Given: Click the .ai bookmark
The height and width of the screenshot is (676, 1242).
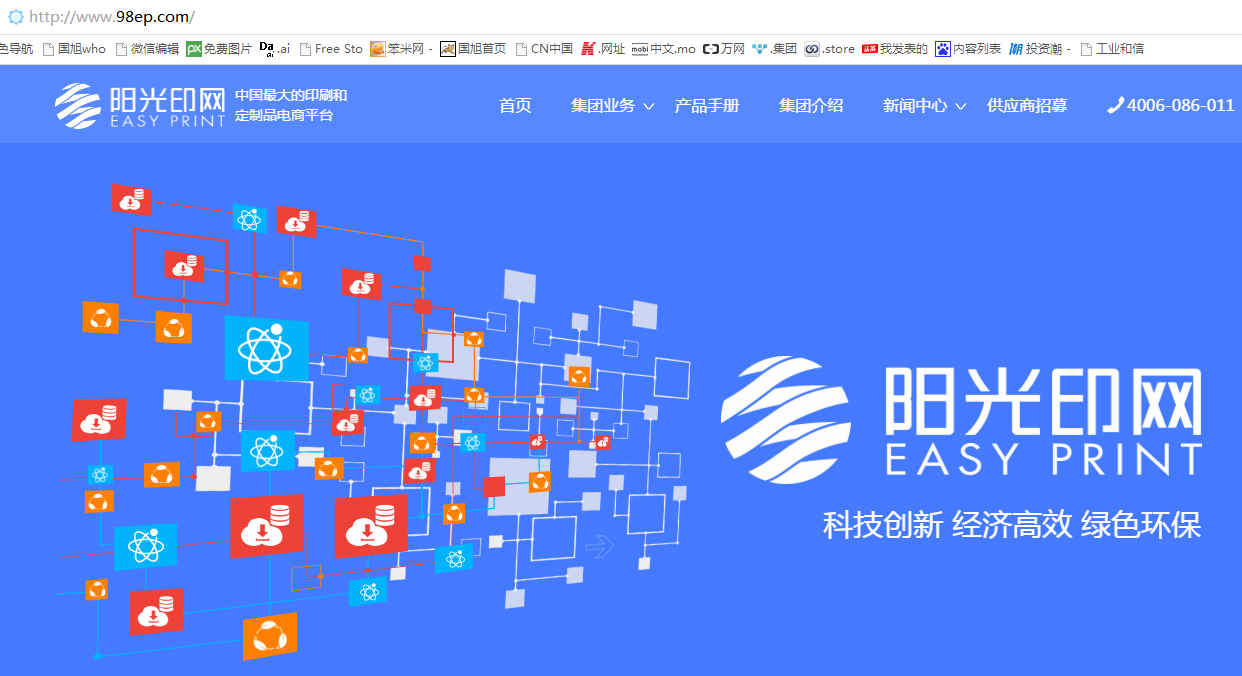Looking at the screenshot, I should [x=275, y=49].
